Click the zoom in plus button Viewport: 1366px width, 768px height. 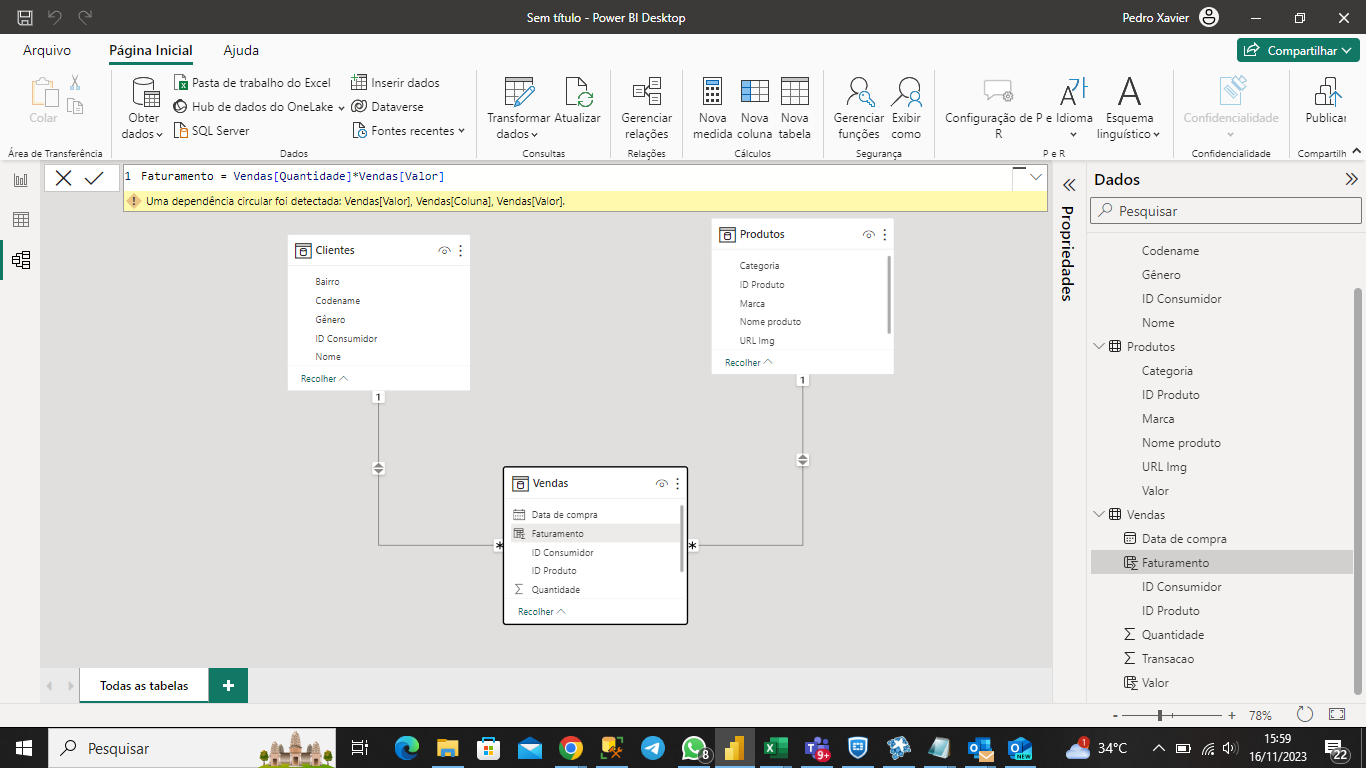point(1232,716)
